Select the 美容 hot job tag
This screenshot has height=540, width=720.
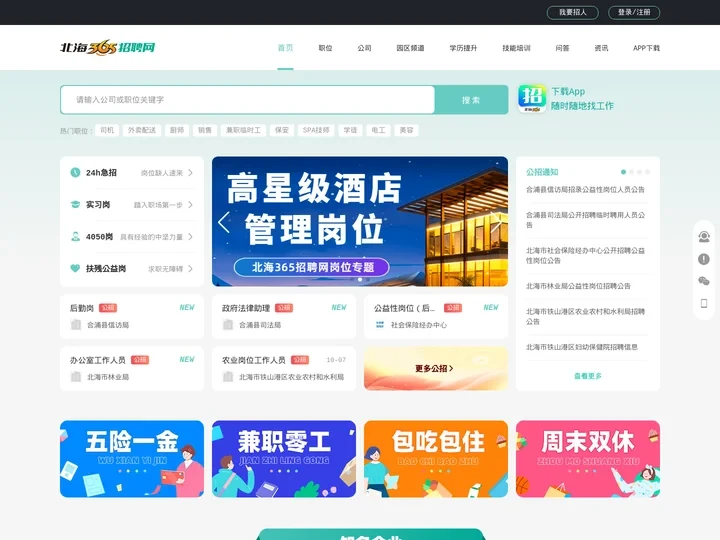point(406,130)
